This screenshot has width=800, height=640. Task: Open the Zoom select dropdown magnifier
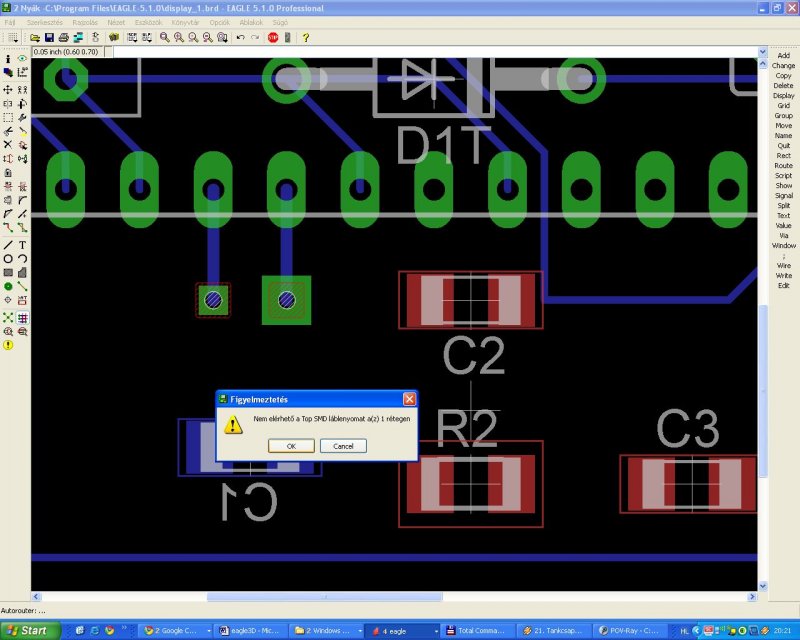coord(222,37)
